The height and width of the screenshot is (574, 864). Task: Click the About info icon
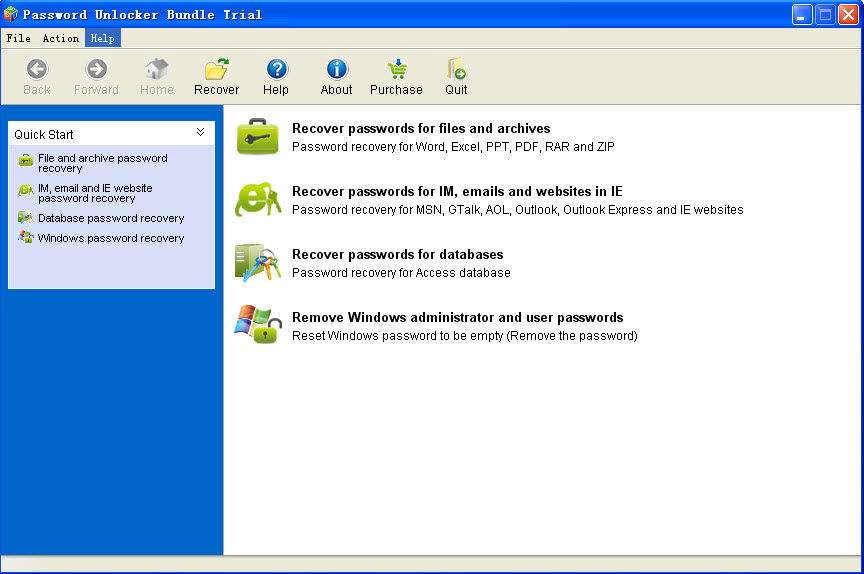pos(336,70)
